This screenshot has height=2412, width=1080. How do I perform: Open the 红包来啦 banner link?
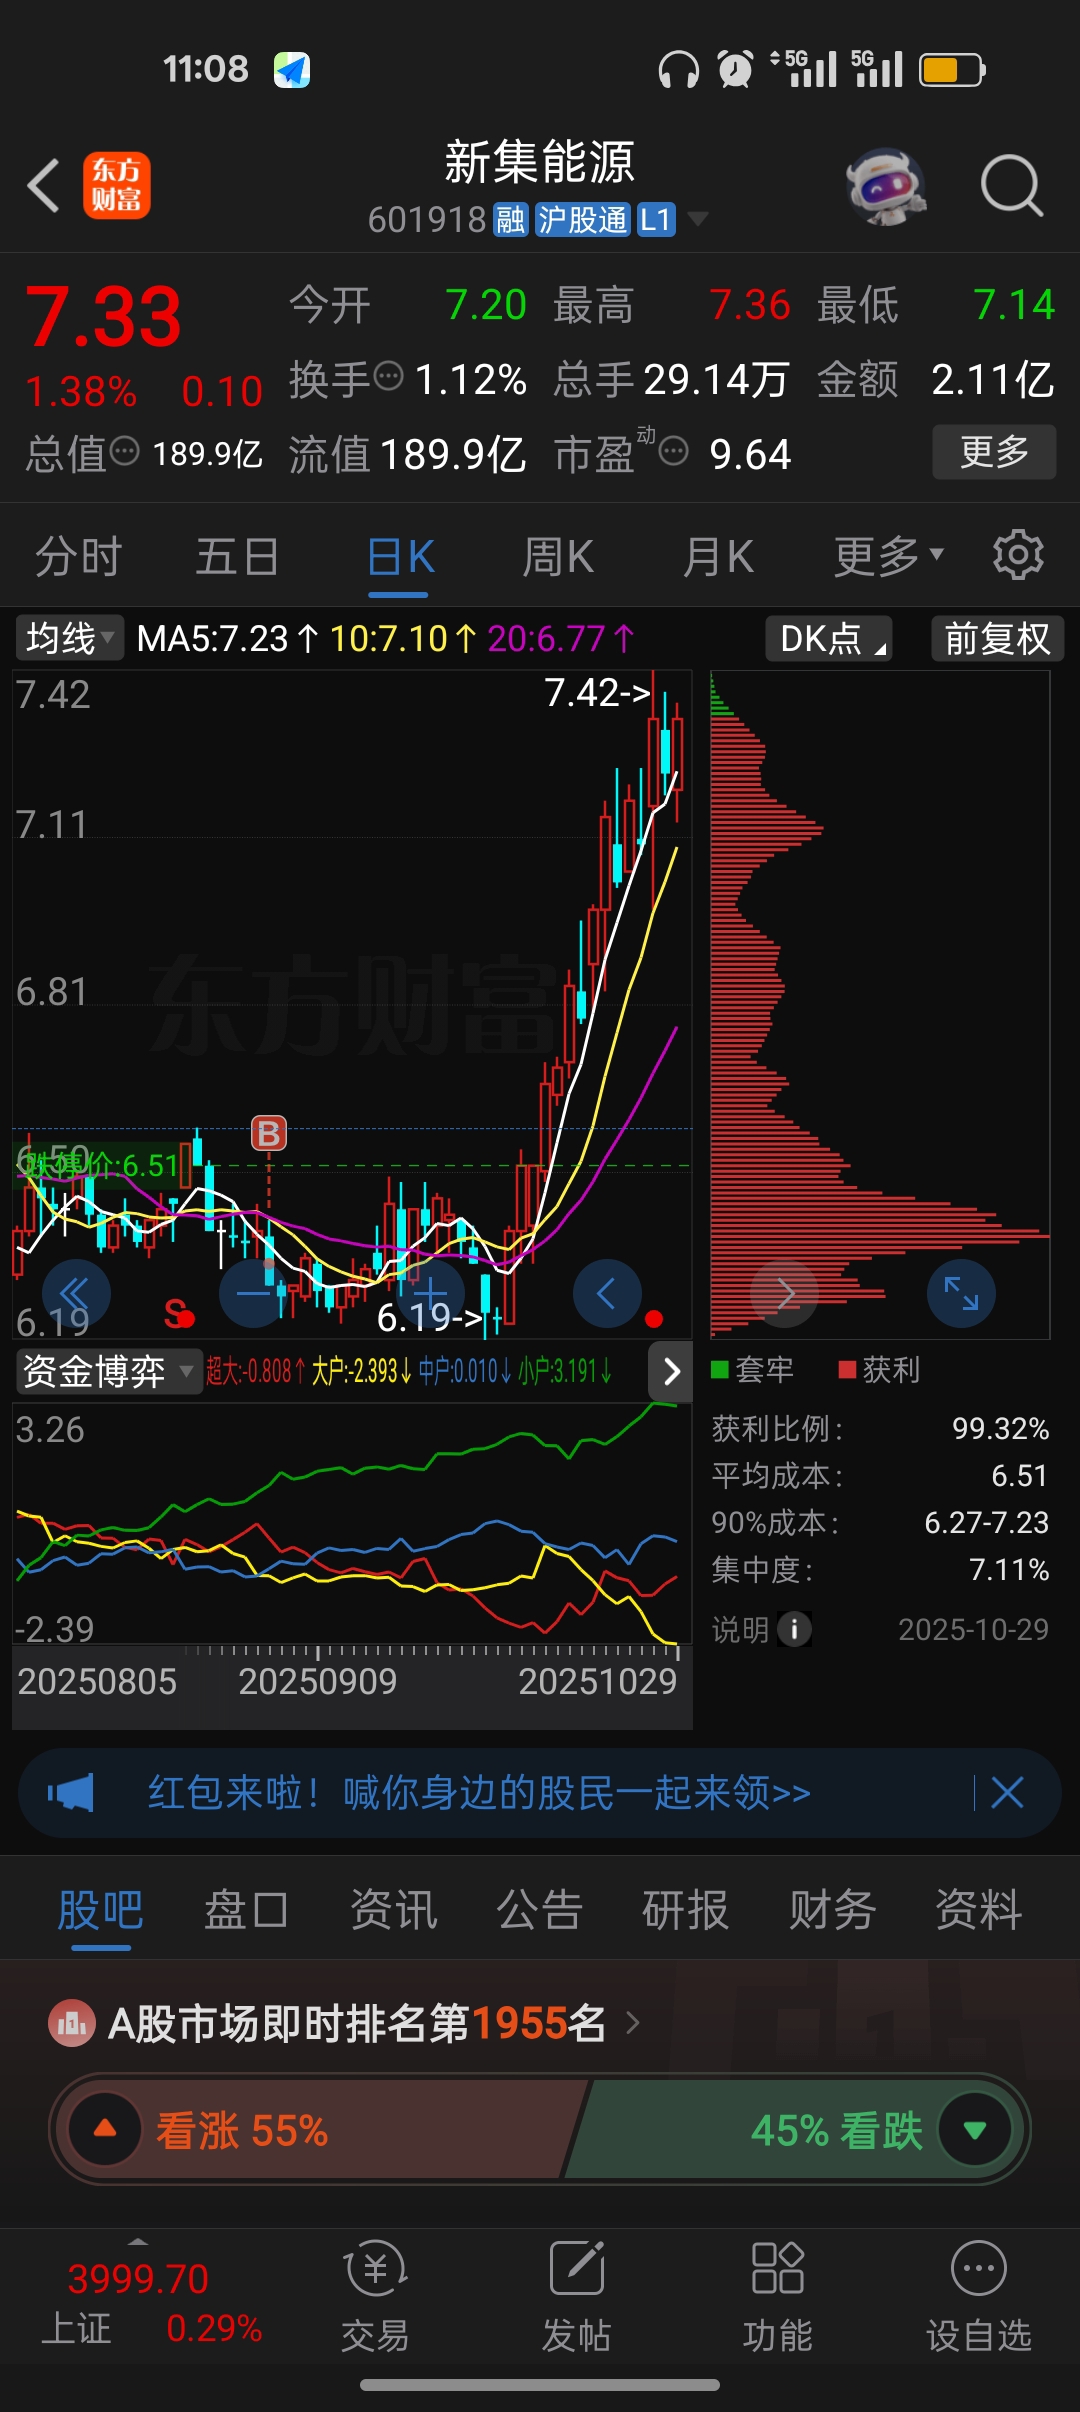479,1793
